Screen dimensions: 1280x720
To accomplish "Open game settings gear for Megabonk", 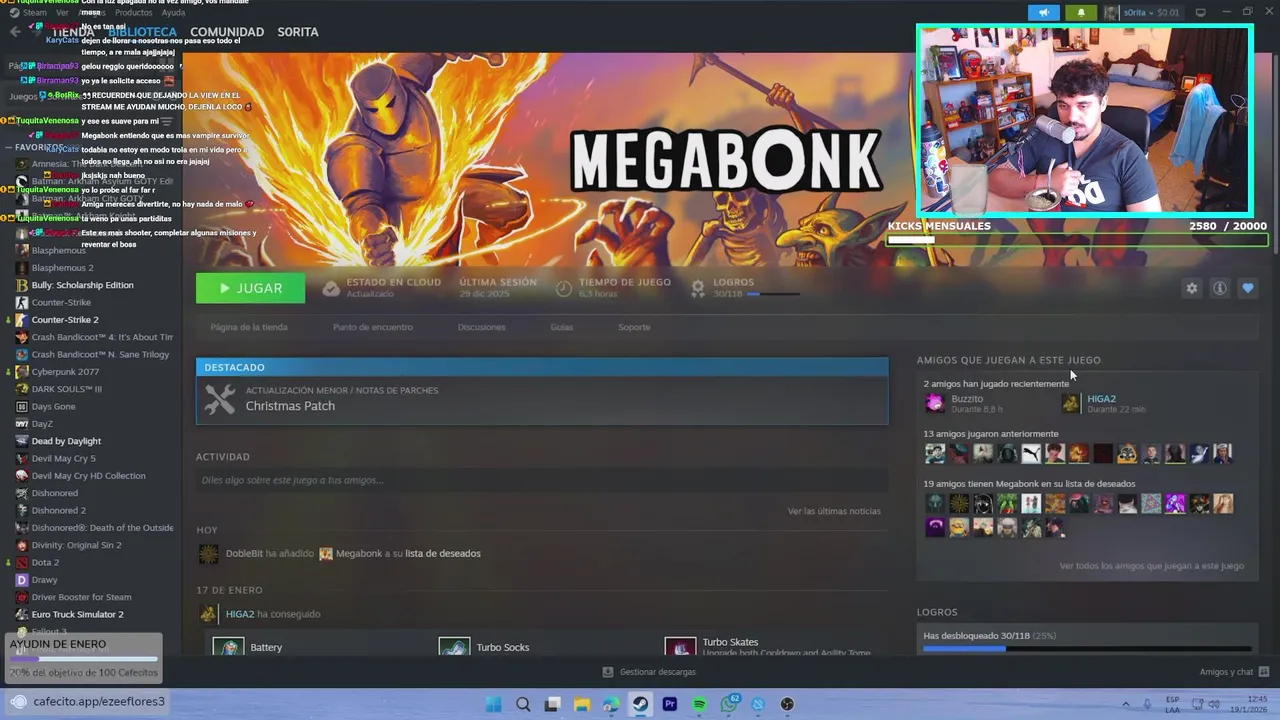I will tap(1191, 288).
